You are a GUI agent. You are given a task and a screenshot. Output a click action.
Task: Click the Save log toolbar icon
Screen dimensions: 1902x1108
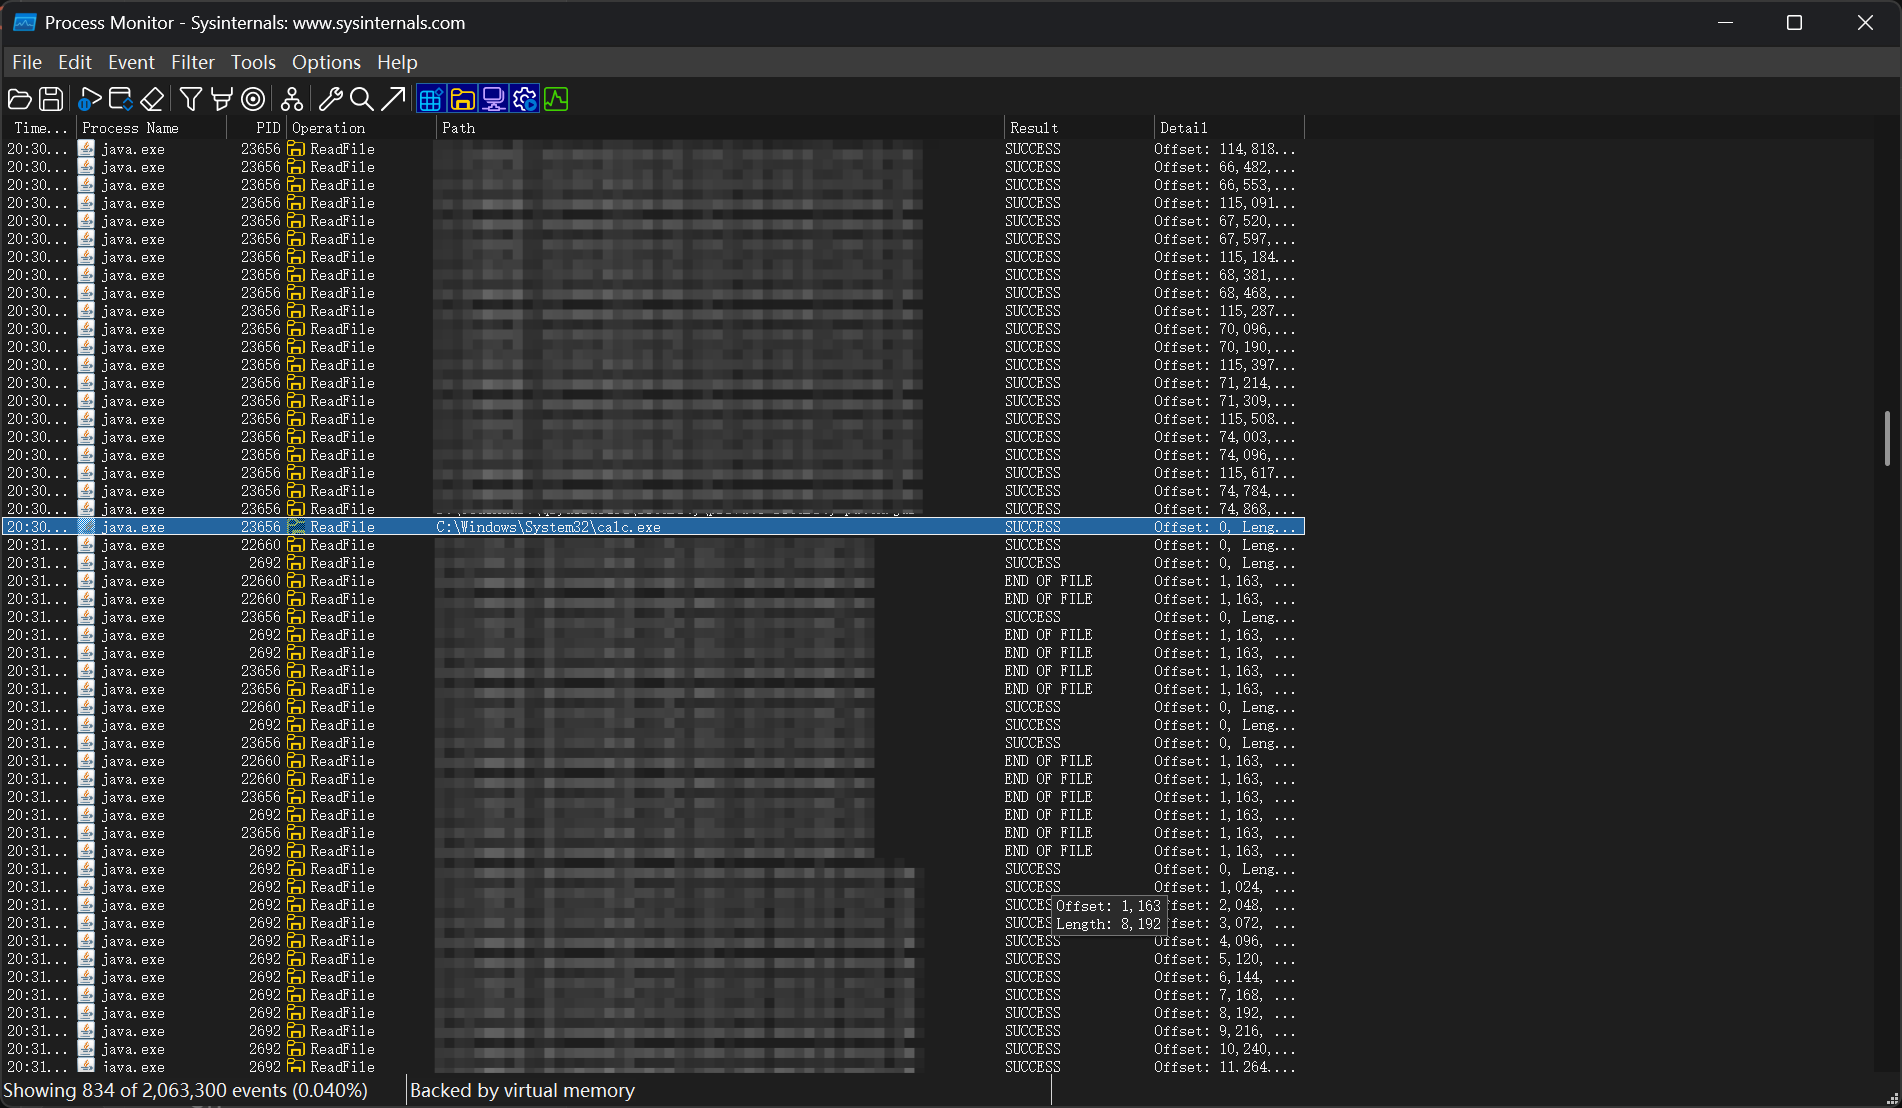tap(51, 99)
